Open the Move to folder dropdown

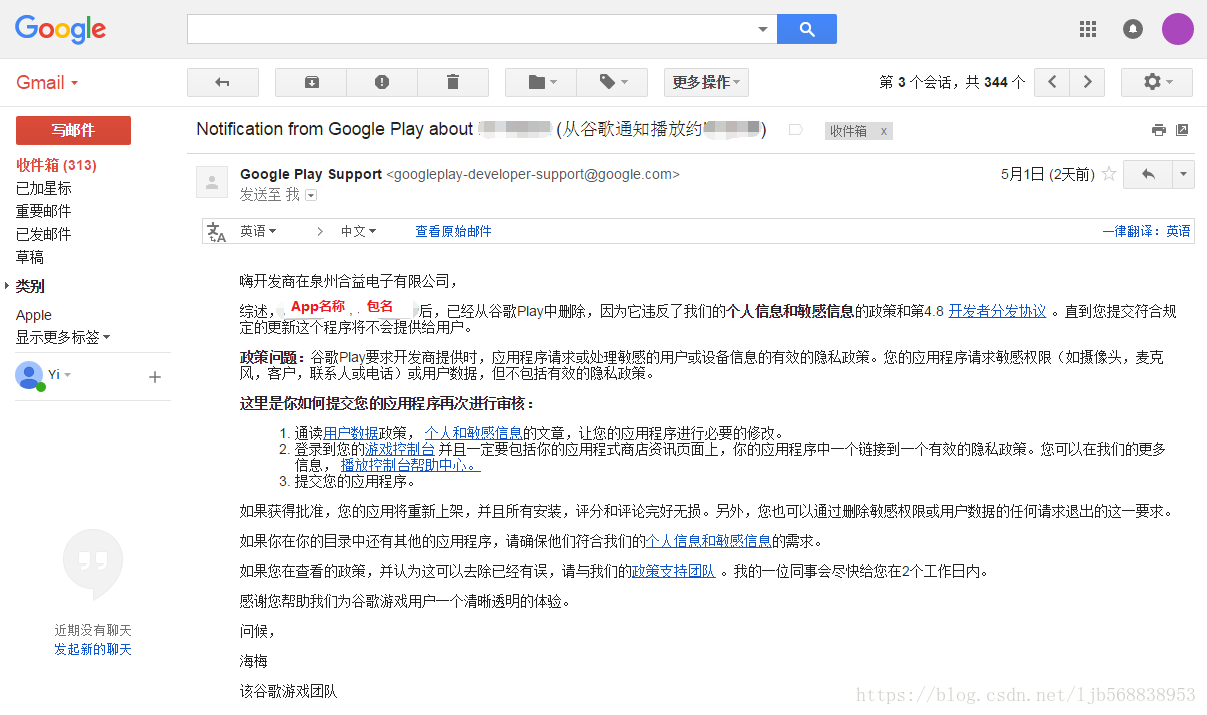(541, 82)
